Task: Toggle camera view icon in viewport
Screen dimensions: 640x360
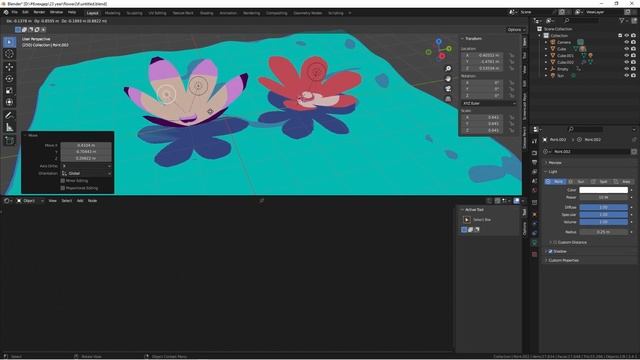Action: (x=448, y=89)
